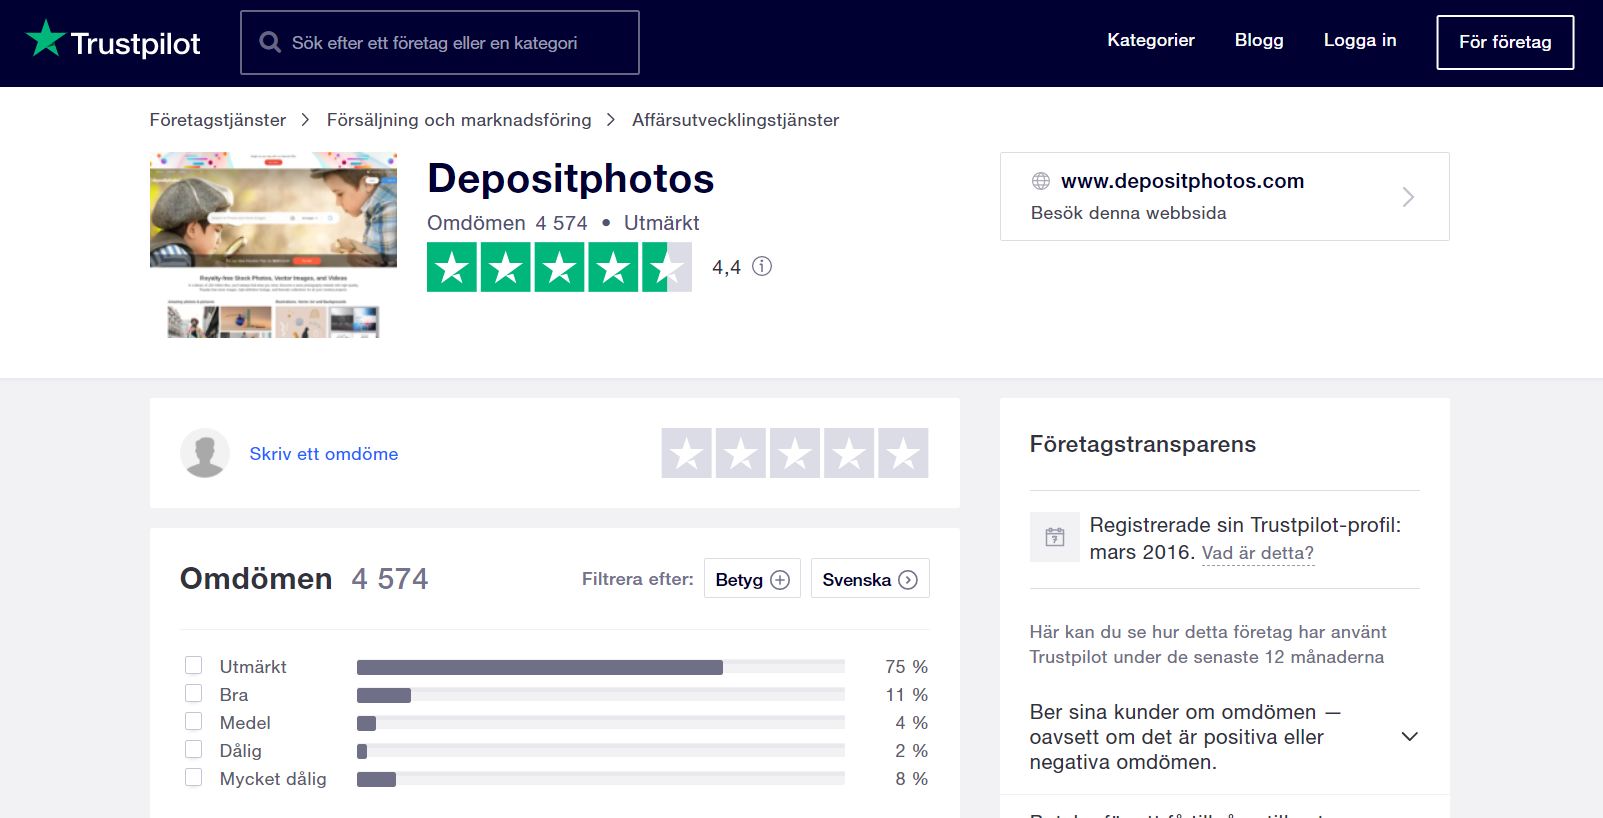
Task: Check the Utmärkt filter checkbox
Action: 194,665
